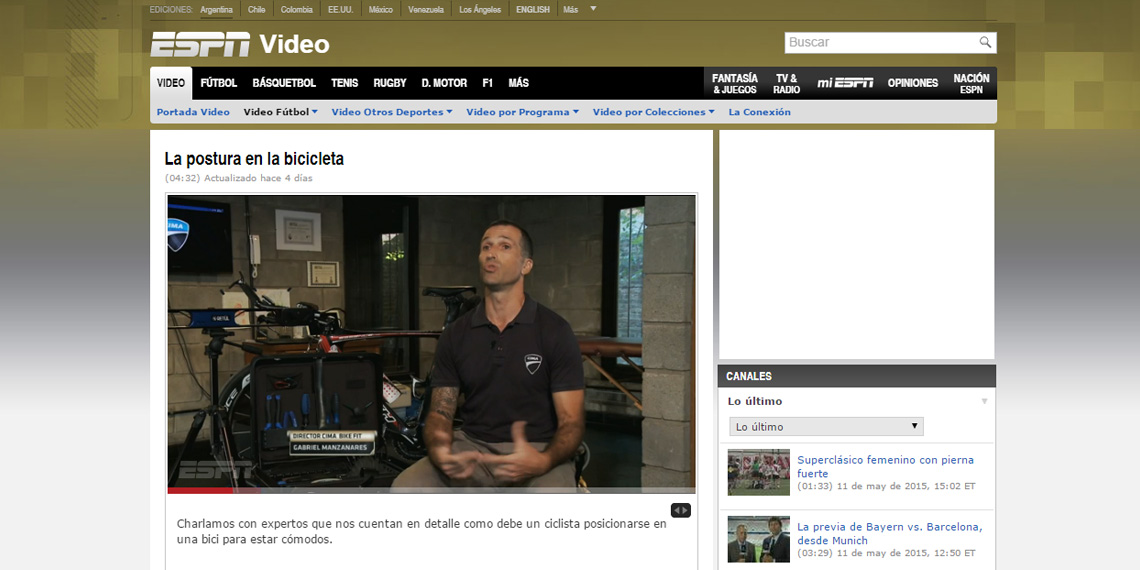This screenshot has height=570, width=1140.
Task: Open La Conexión link
Action: pos(759,112)
